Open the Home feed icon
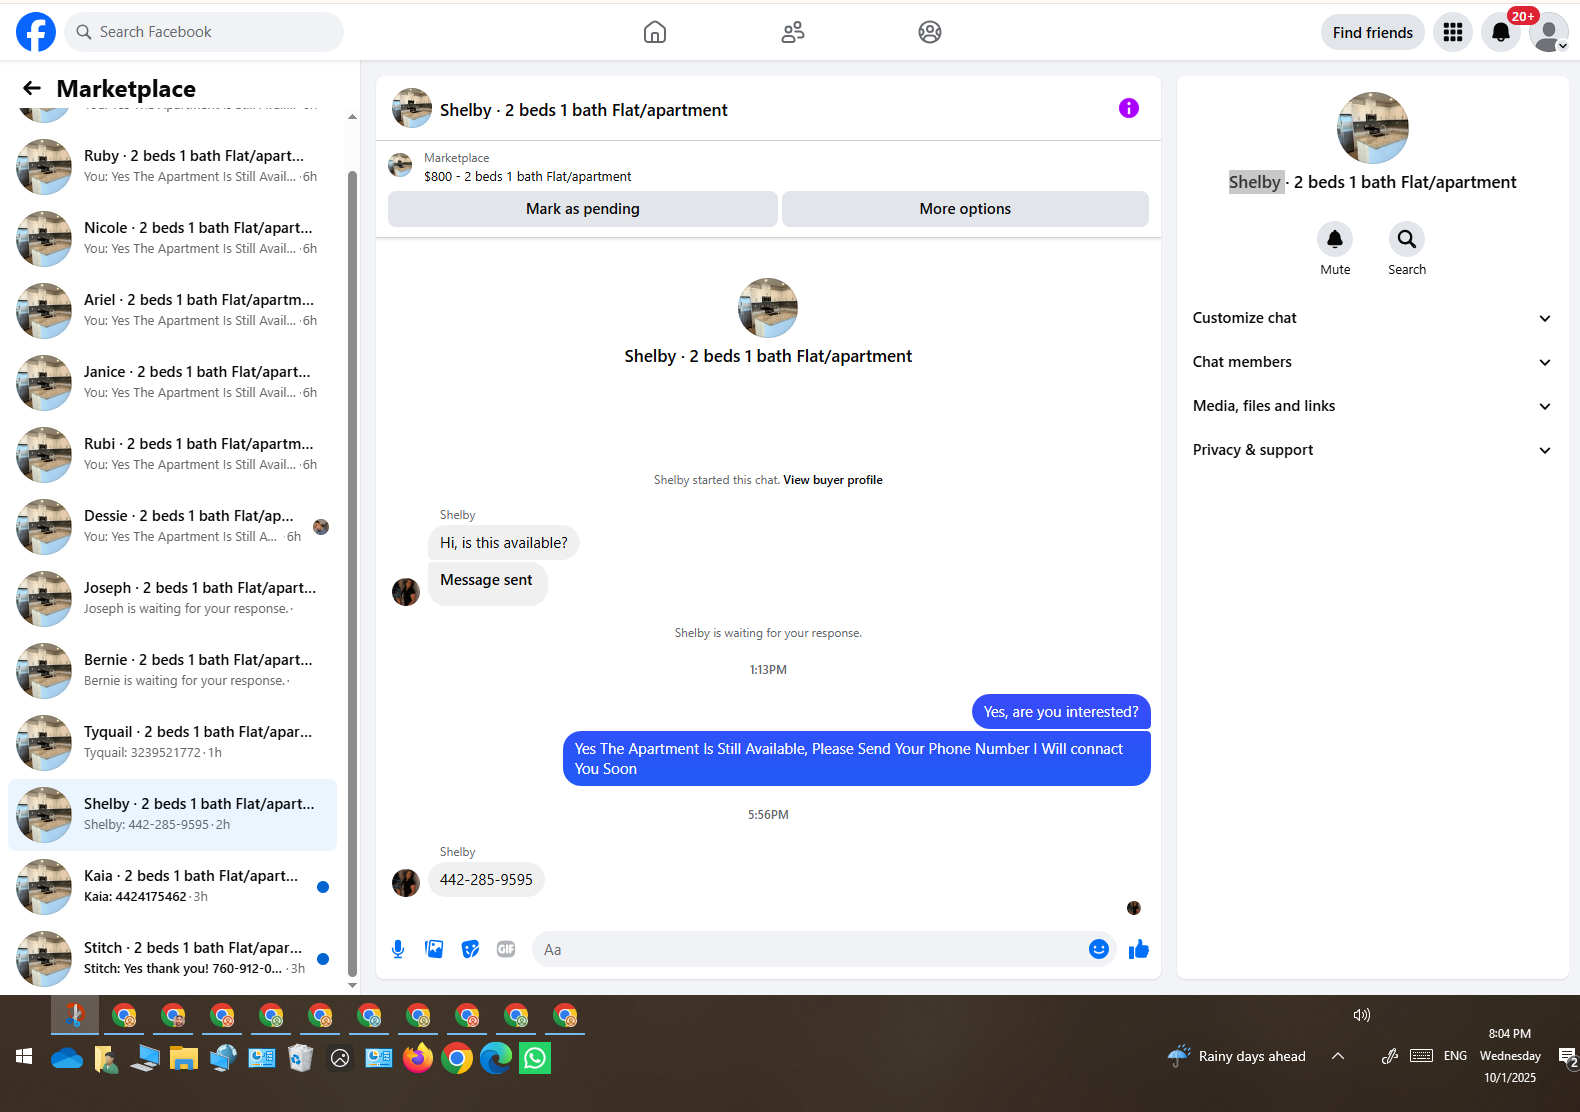 (655, 32)
